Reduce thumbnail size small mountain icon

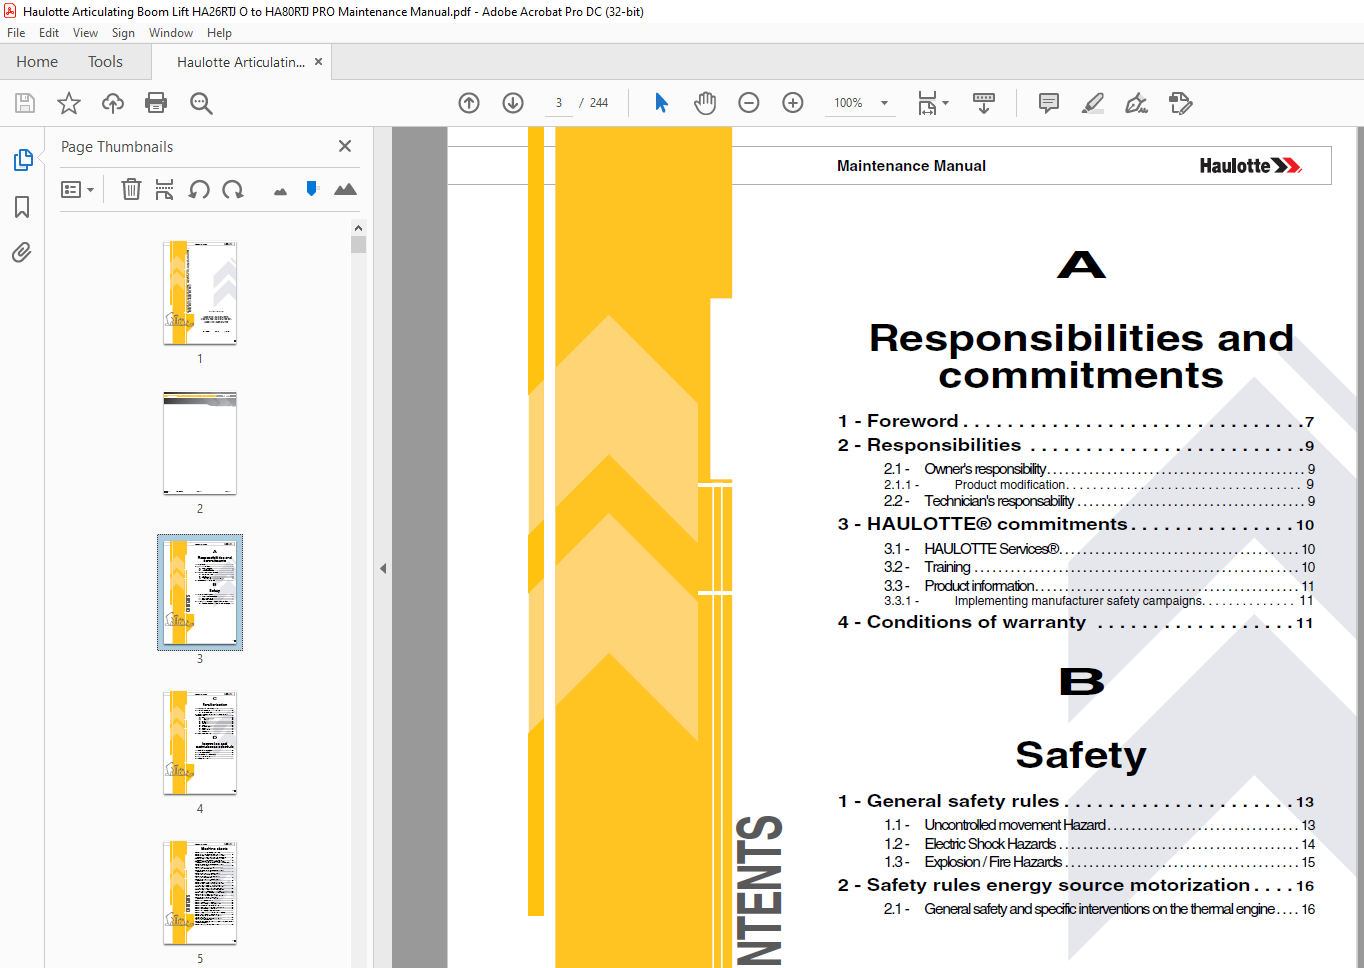click(280, 191)
